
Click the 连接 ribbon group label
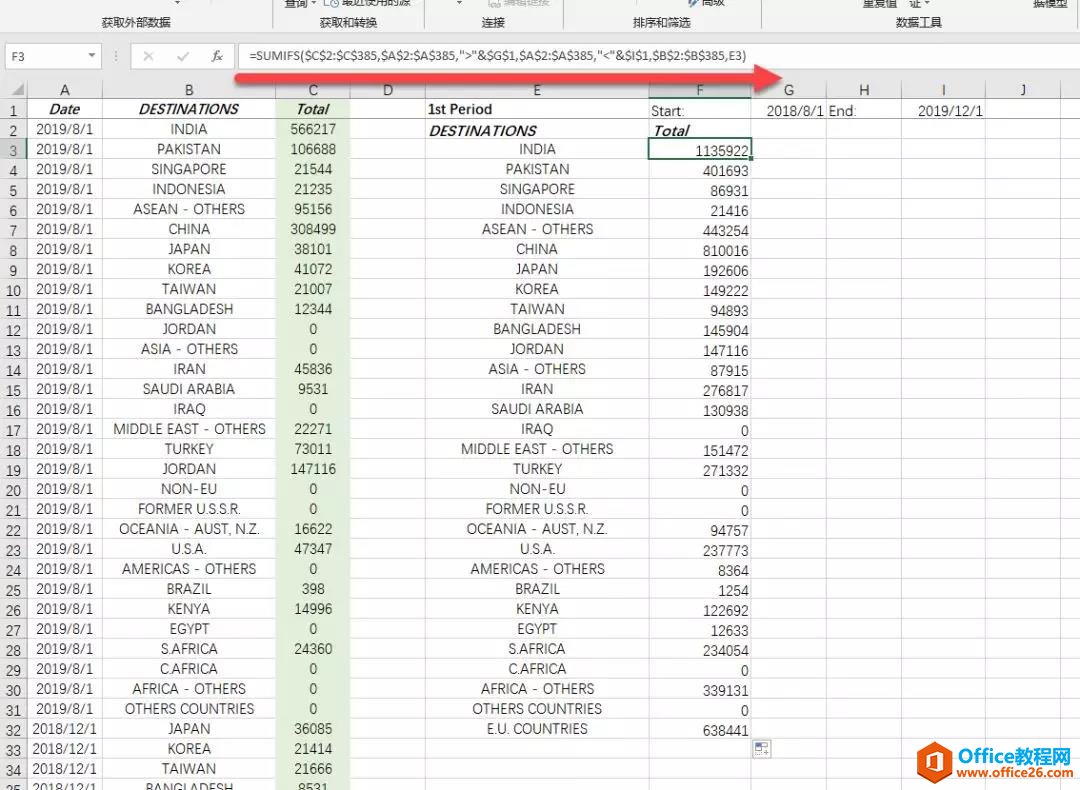tap(493, 22)
